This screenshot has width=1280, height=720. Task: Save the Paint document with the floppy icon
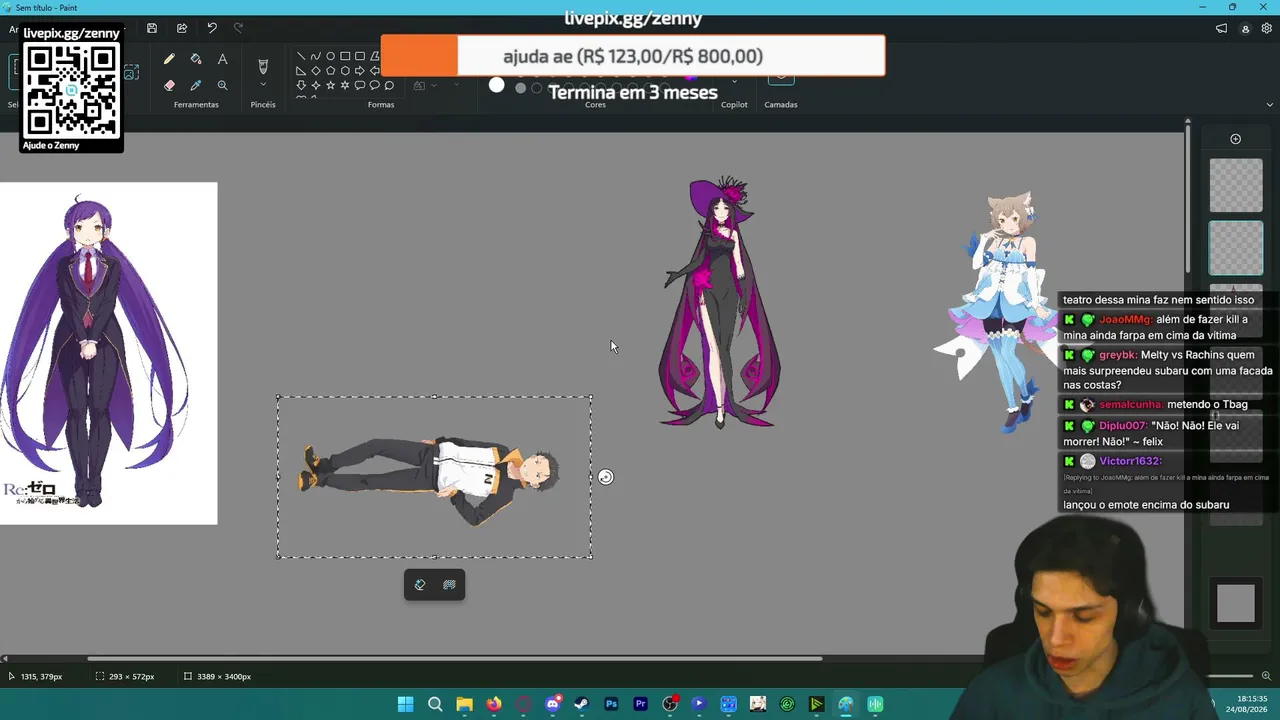151,28
